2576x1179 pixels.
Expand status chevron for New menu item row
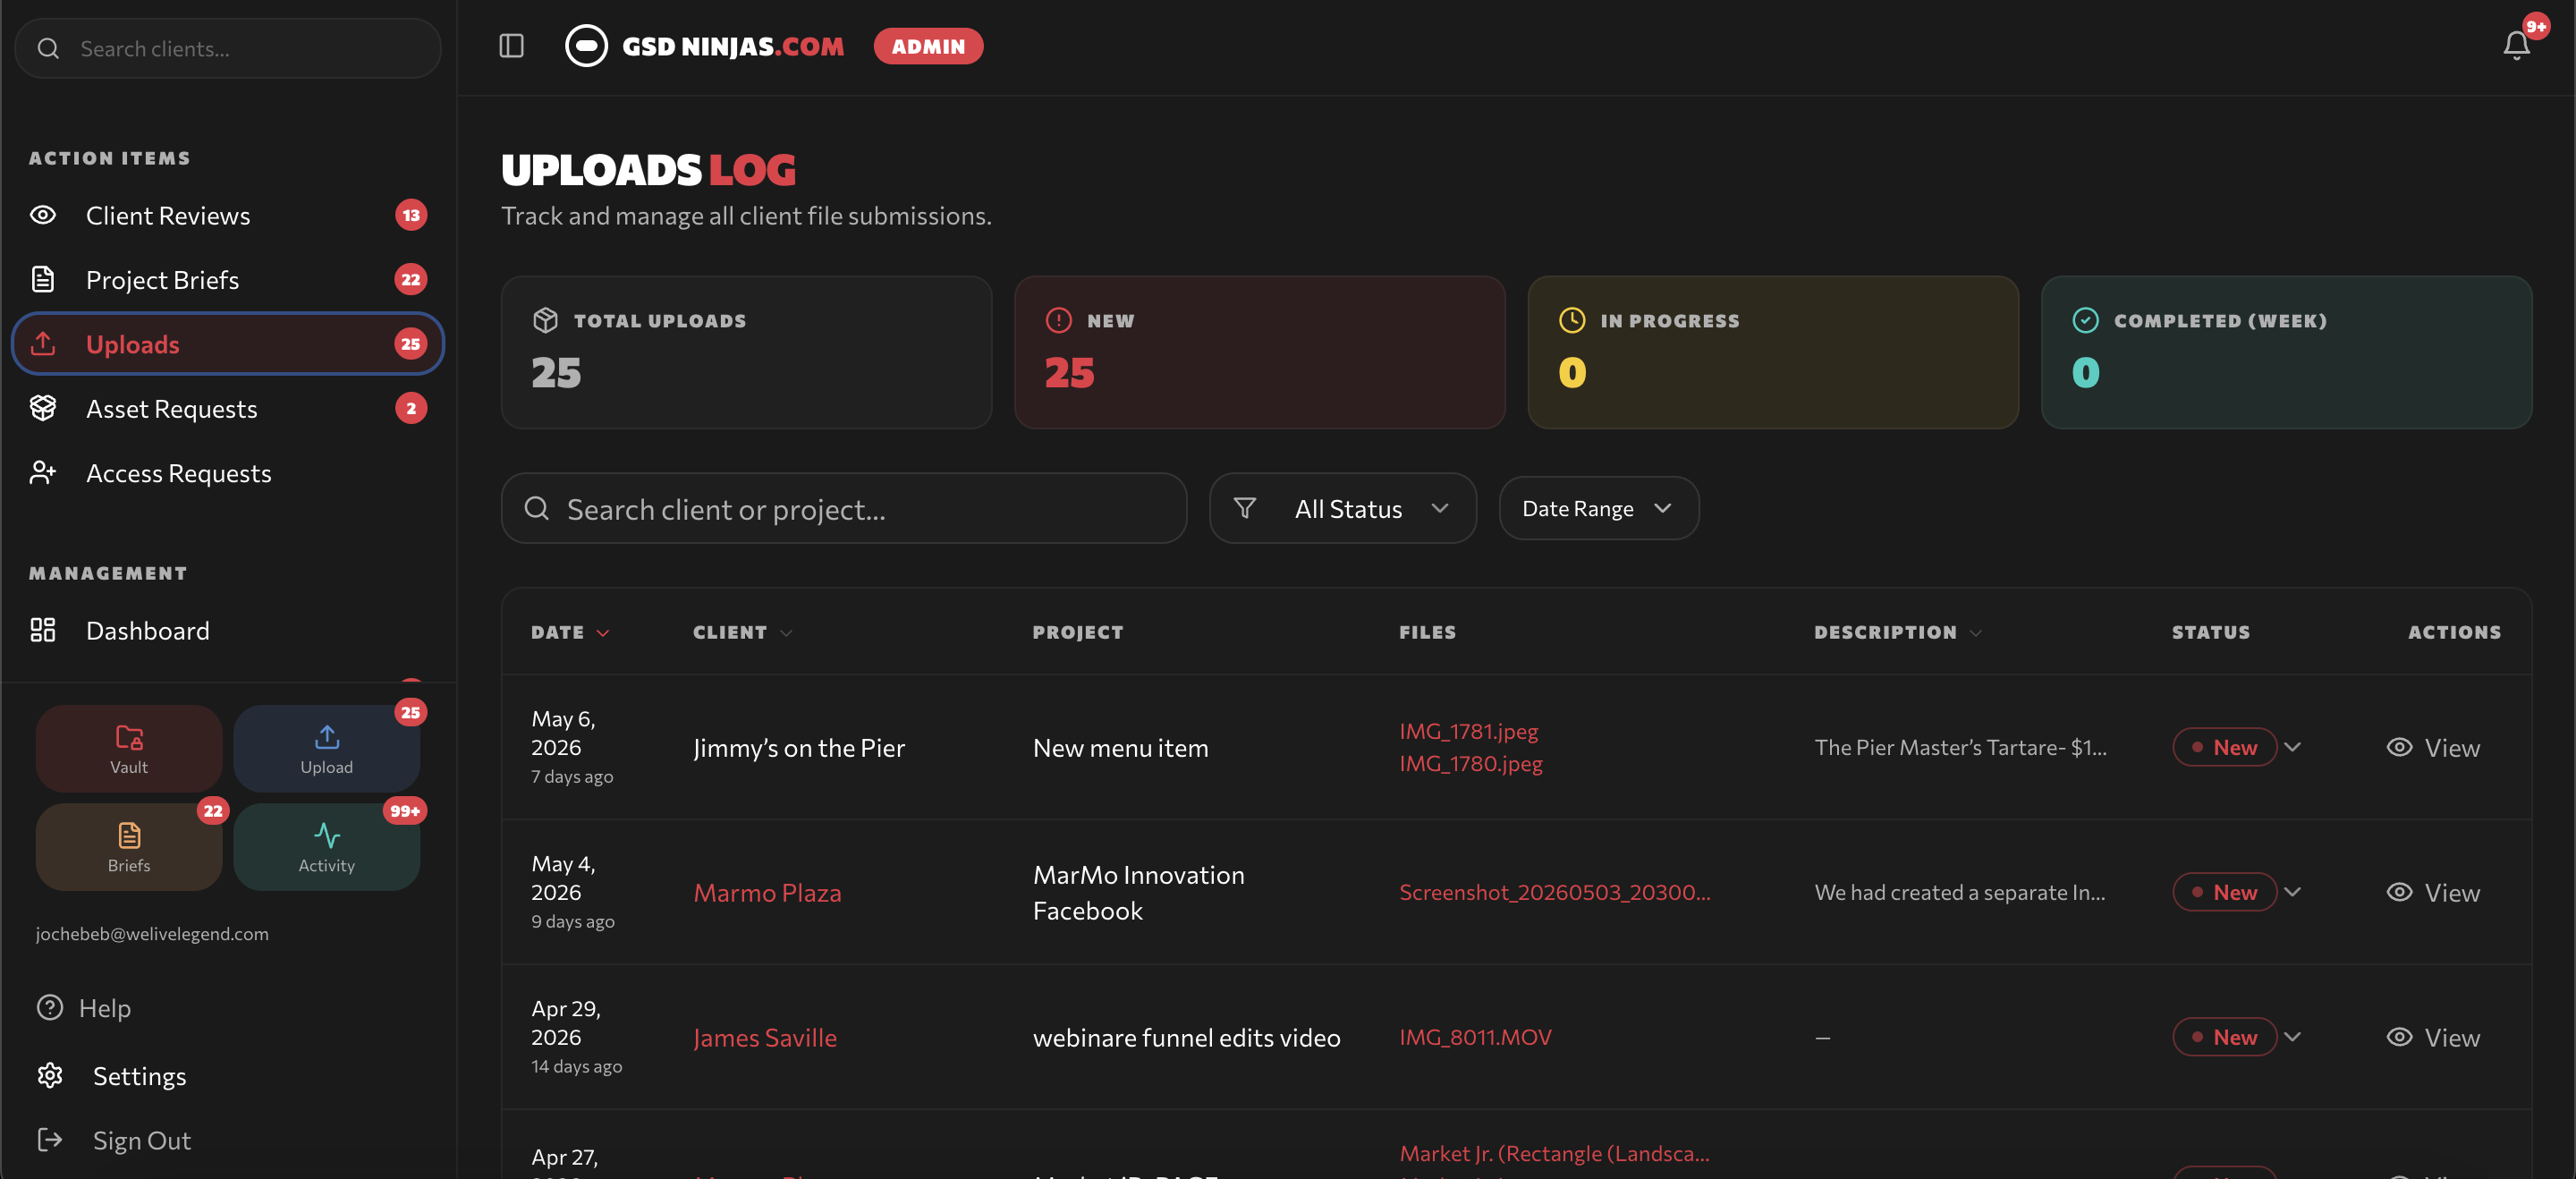pos(2293,747)
